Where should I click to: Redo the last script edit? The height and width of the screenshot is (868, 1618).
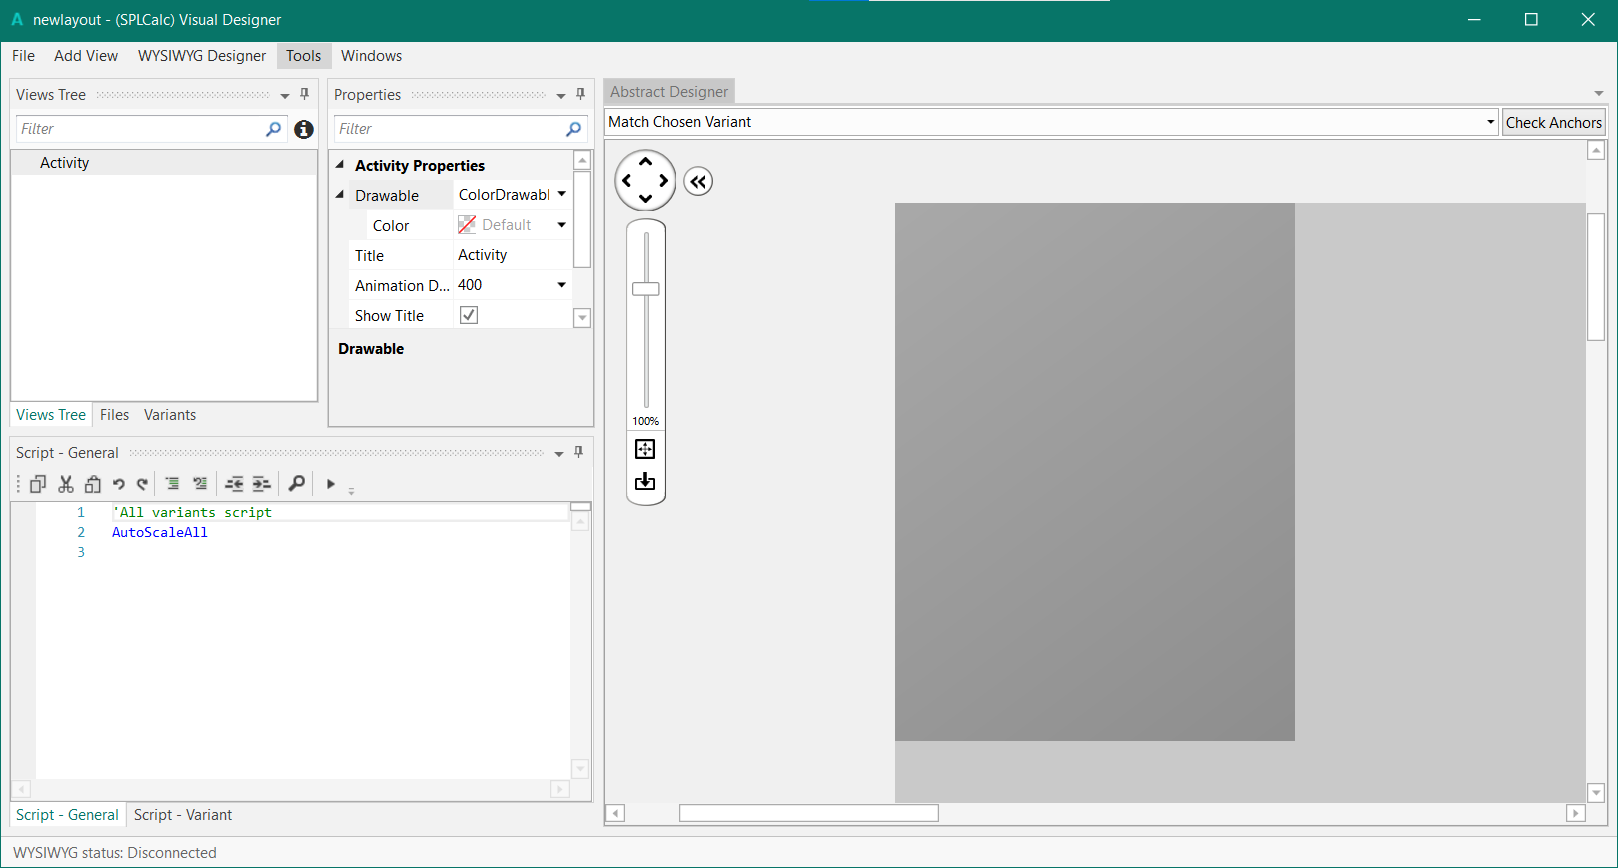pyautogui.click(x=143, y=484)
